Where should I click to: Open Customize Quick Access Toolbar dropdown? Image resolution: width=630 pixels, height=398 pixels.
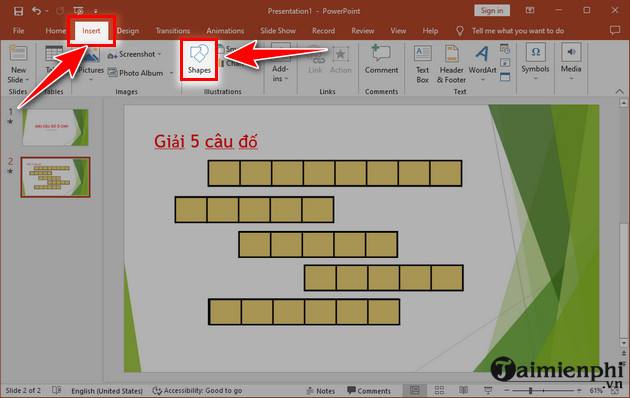pyautogui.click(x=96, y=11)
